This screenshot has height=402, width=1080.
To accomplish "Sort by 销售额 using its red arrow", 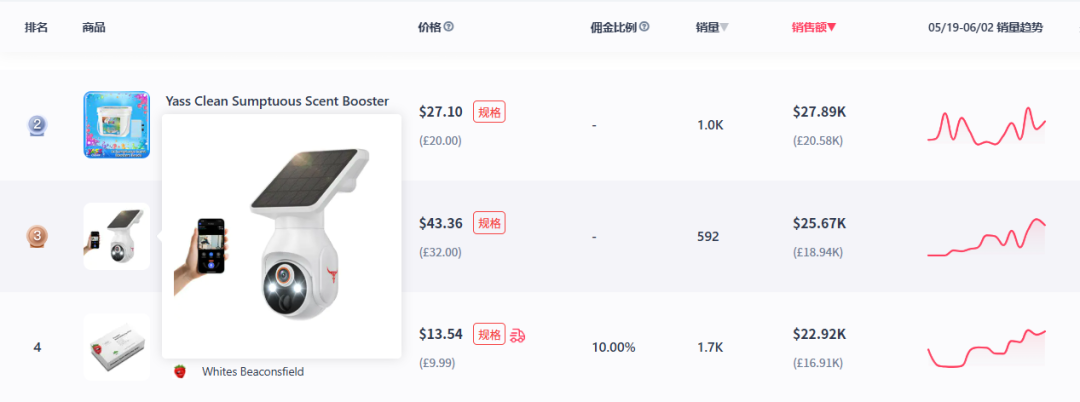I will [831, 27].
